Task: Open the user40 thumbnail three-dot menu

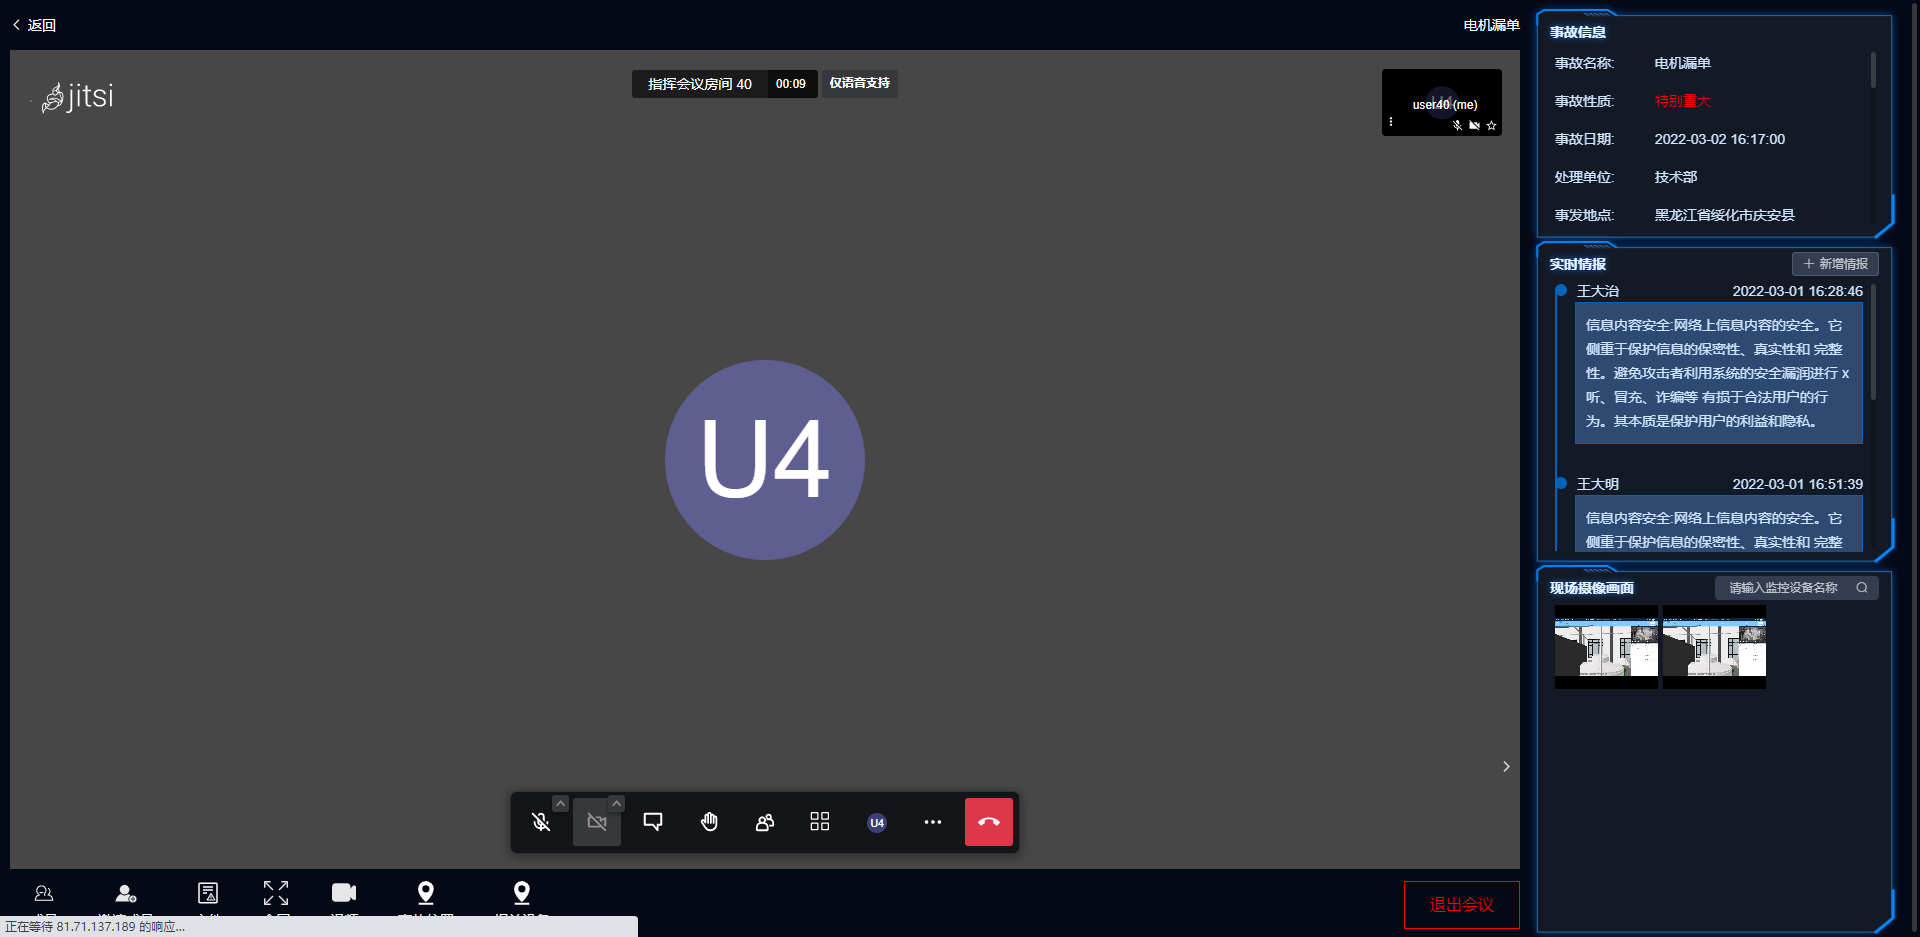Action: tap(1391, 122)
